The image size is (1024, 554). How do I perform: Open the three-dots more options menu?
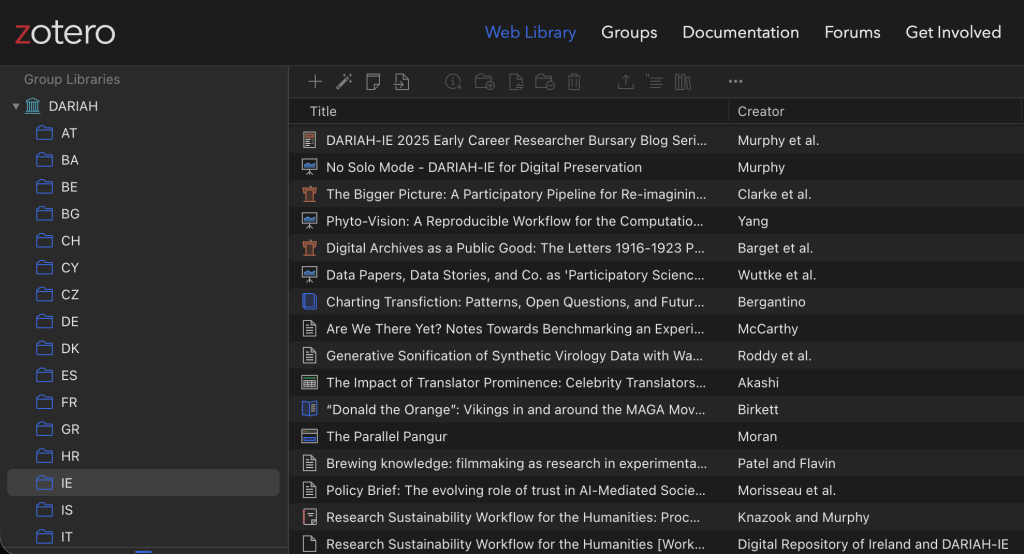[x=735, y=82]
